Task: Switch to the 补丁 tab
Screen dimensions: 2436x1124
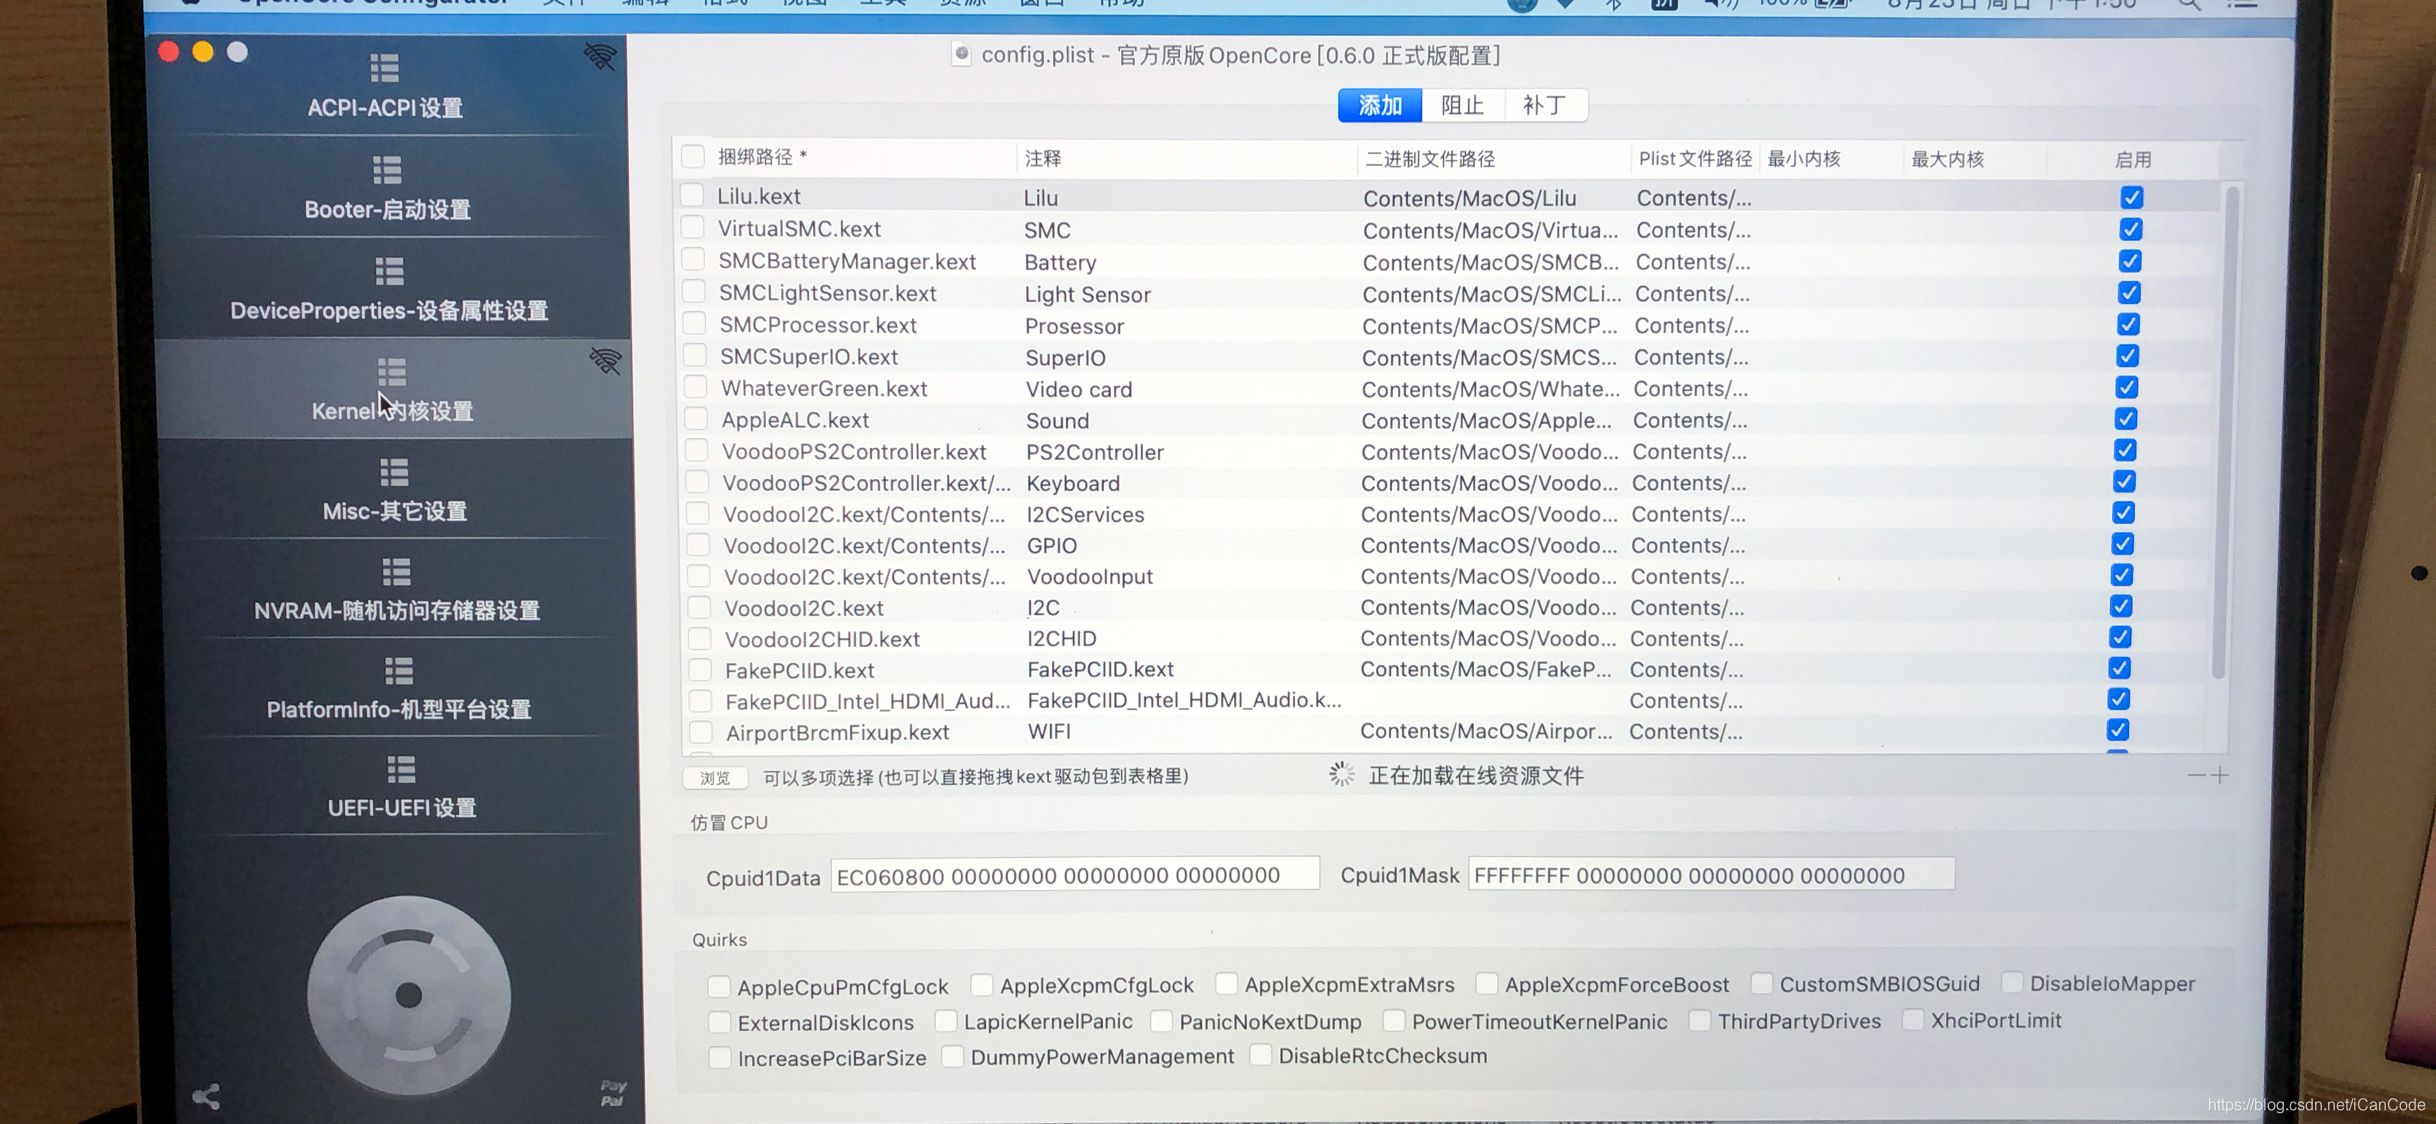Action: [x=1544, y=106]
